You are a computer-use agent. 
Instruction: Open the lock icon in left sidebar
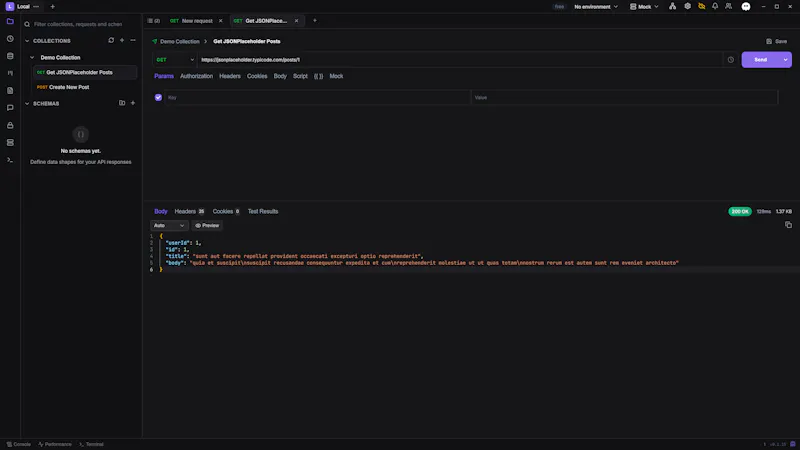point(10,126)
